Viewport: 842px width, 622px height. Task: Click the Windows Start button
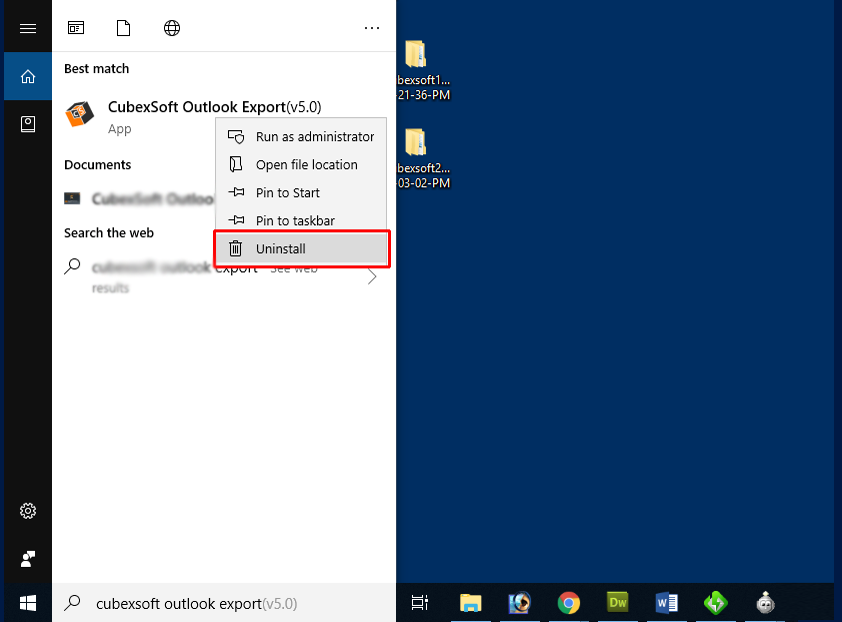coord(28,603)
